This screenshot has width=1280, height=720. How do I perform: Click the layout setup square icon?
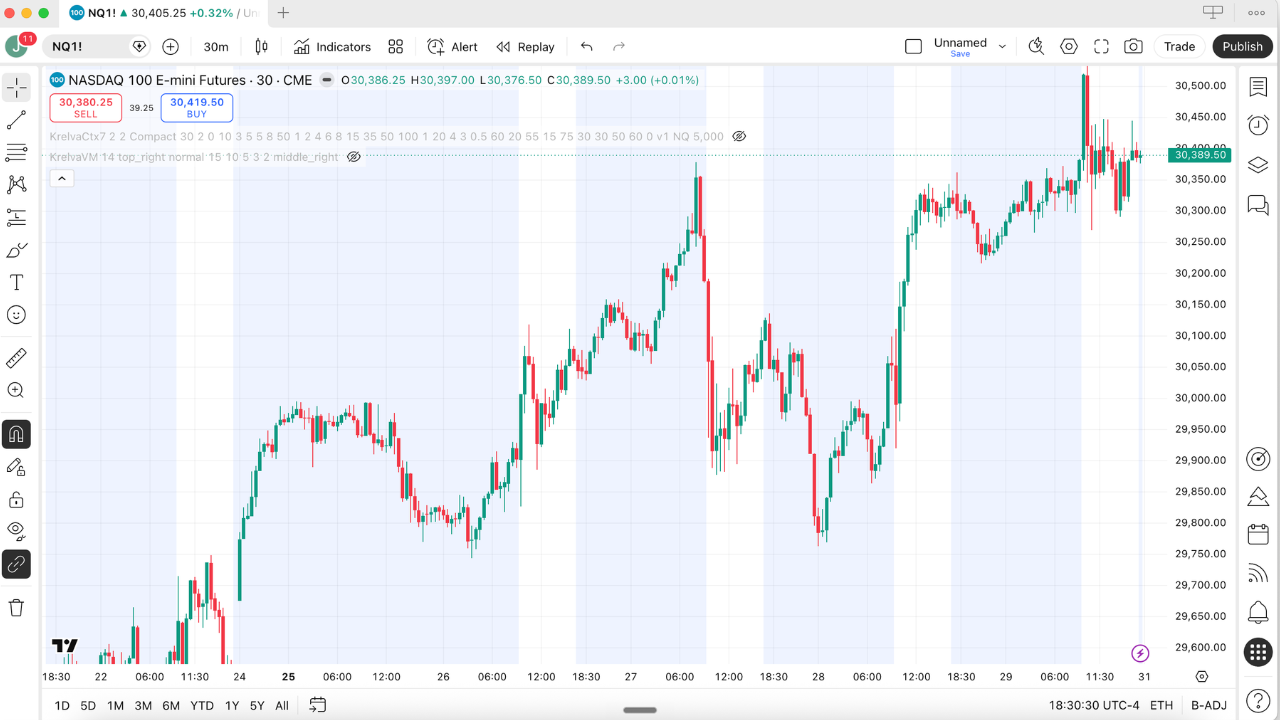tap(913, 46)
